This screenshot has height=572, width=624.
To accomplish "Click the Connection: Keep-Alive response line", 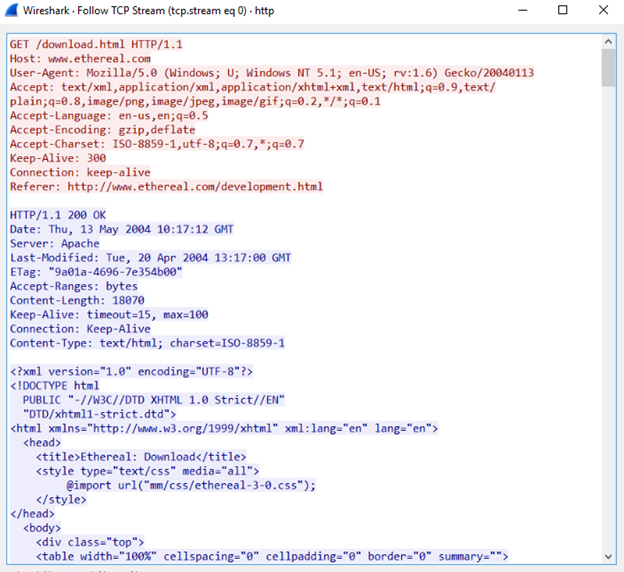I will pos(80,329).
